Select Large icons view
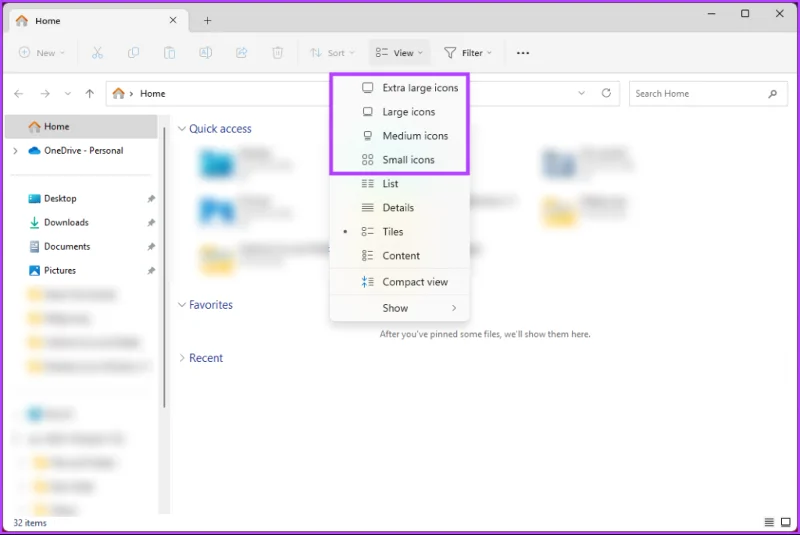Image resolution: width=800 pixels, height=535 pixels. [x=399, y=112]
